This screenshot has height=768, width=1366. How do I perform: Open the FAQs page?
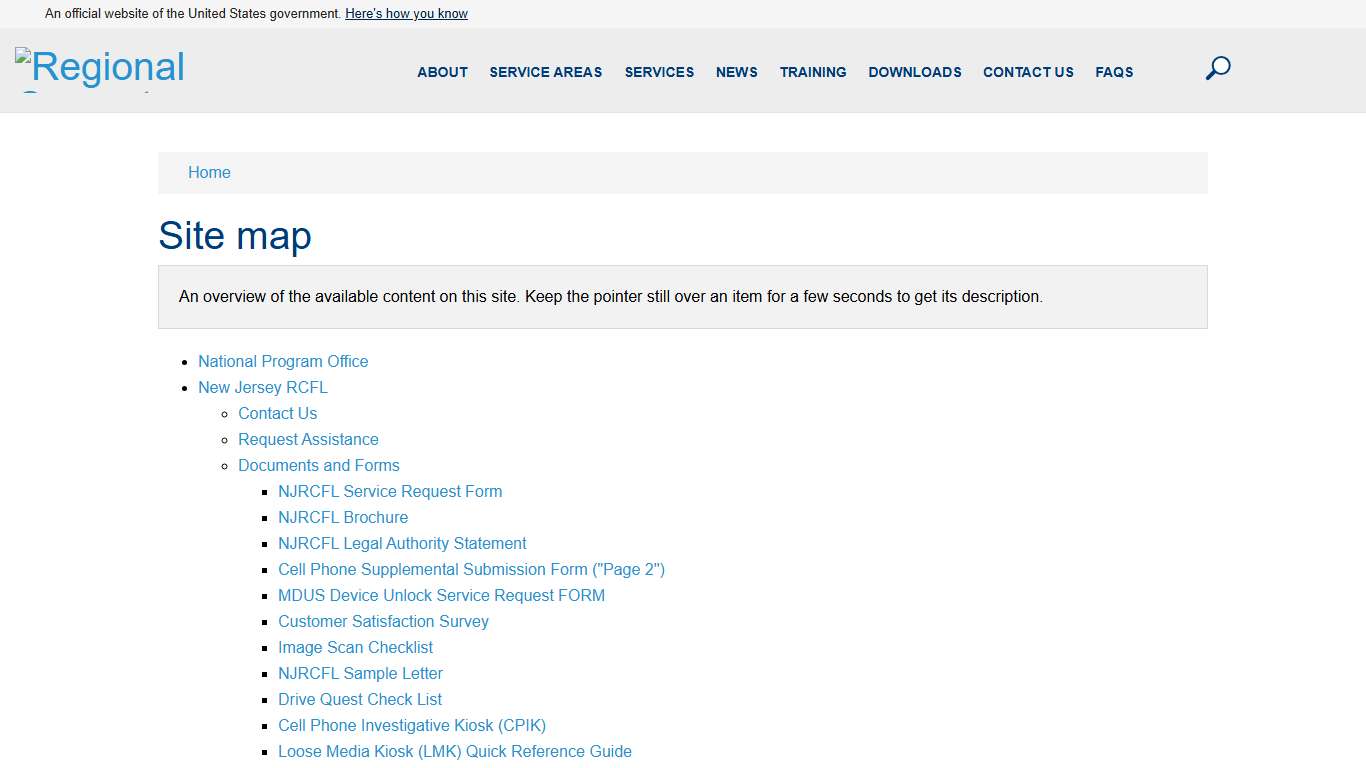(x=1114, y=72)
